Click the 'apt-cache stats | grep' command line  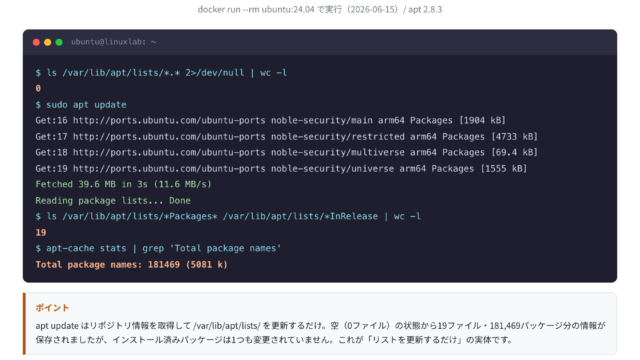[x=158, y=248]
